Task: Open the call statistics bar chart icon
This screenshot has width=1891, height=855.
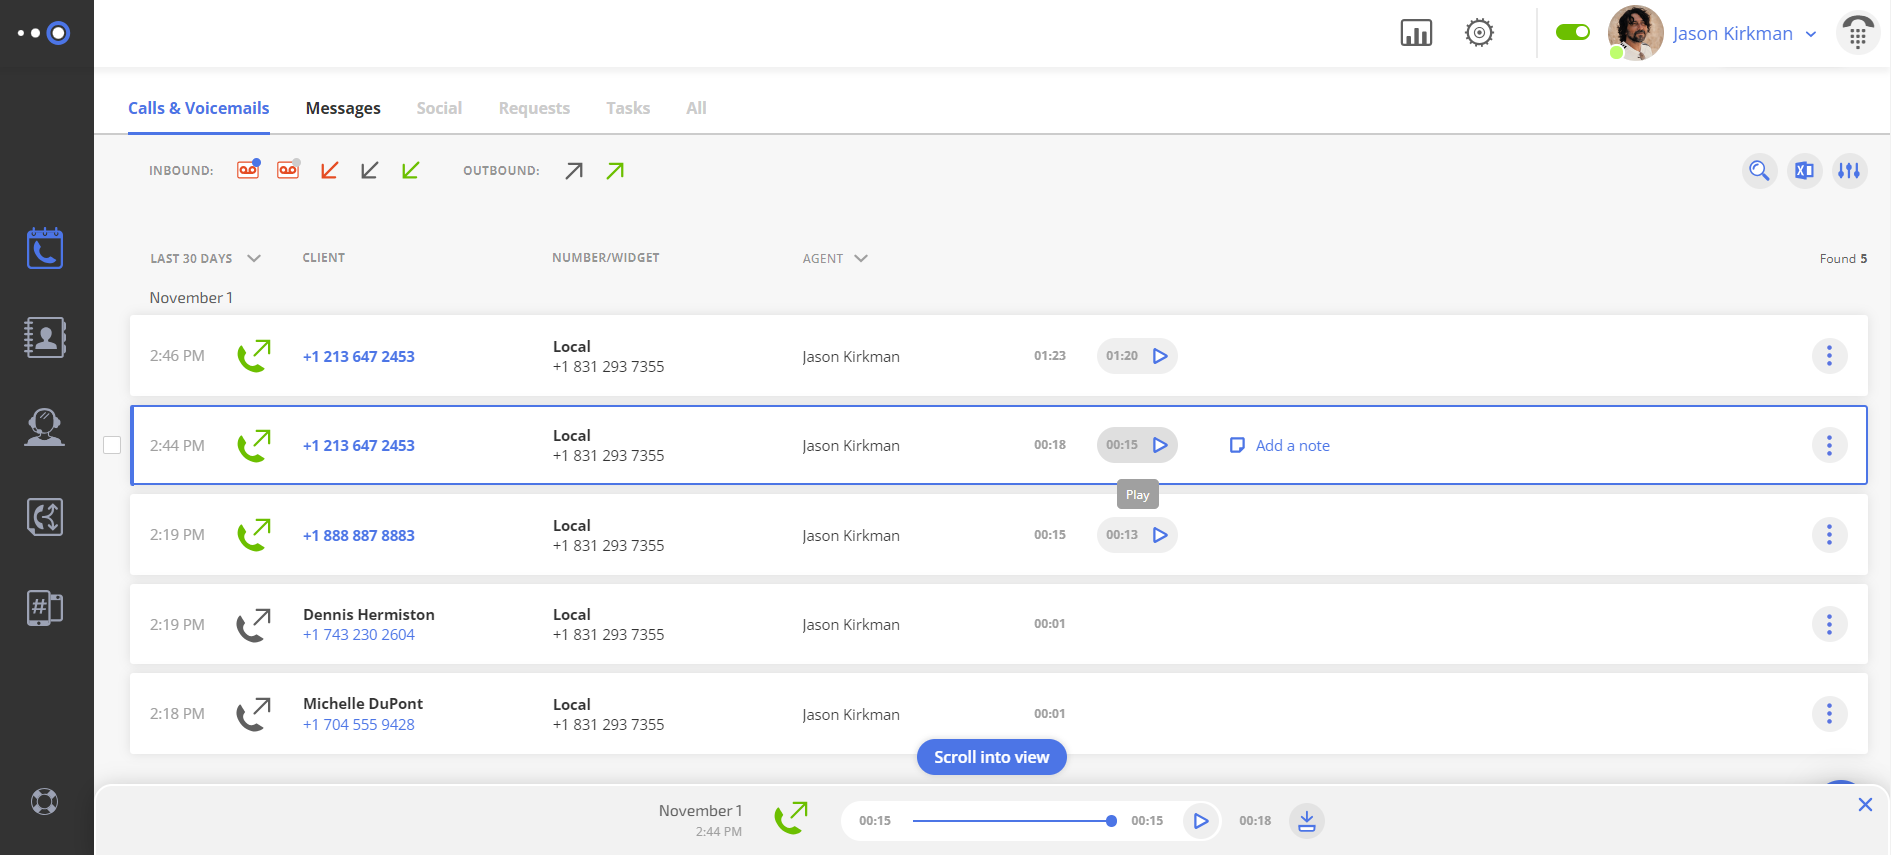Action: 1416,33
